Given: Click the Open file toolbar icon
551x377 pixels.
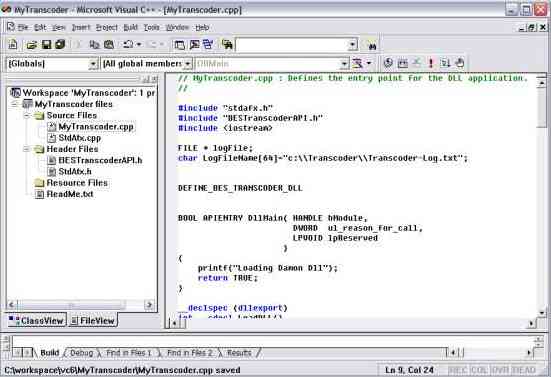Looking at the screenshot, I should tap(32, 45).
